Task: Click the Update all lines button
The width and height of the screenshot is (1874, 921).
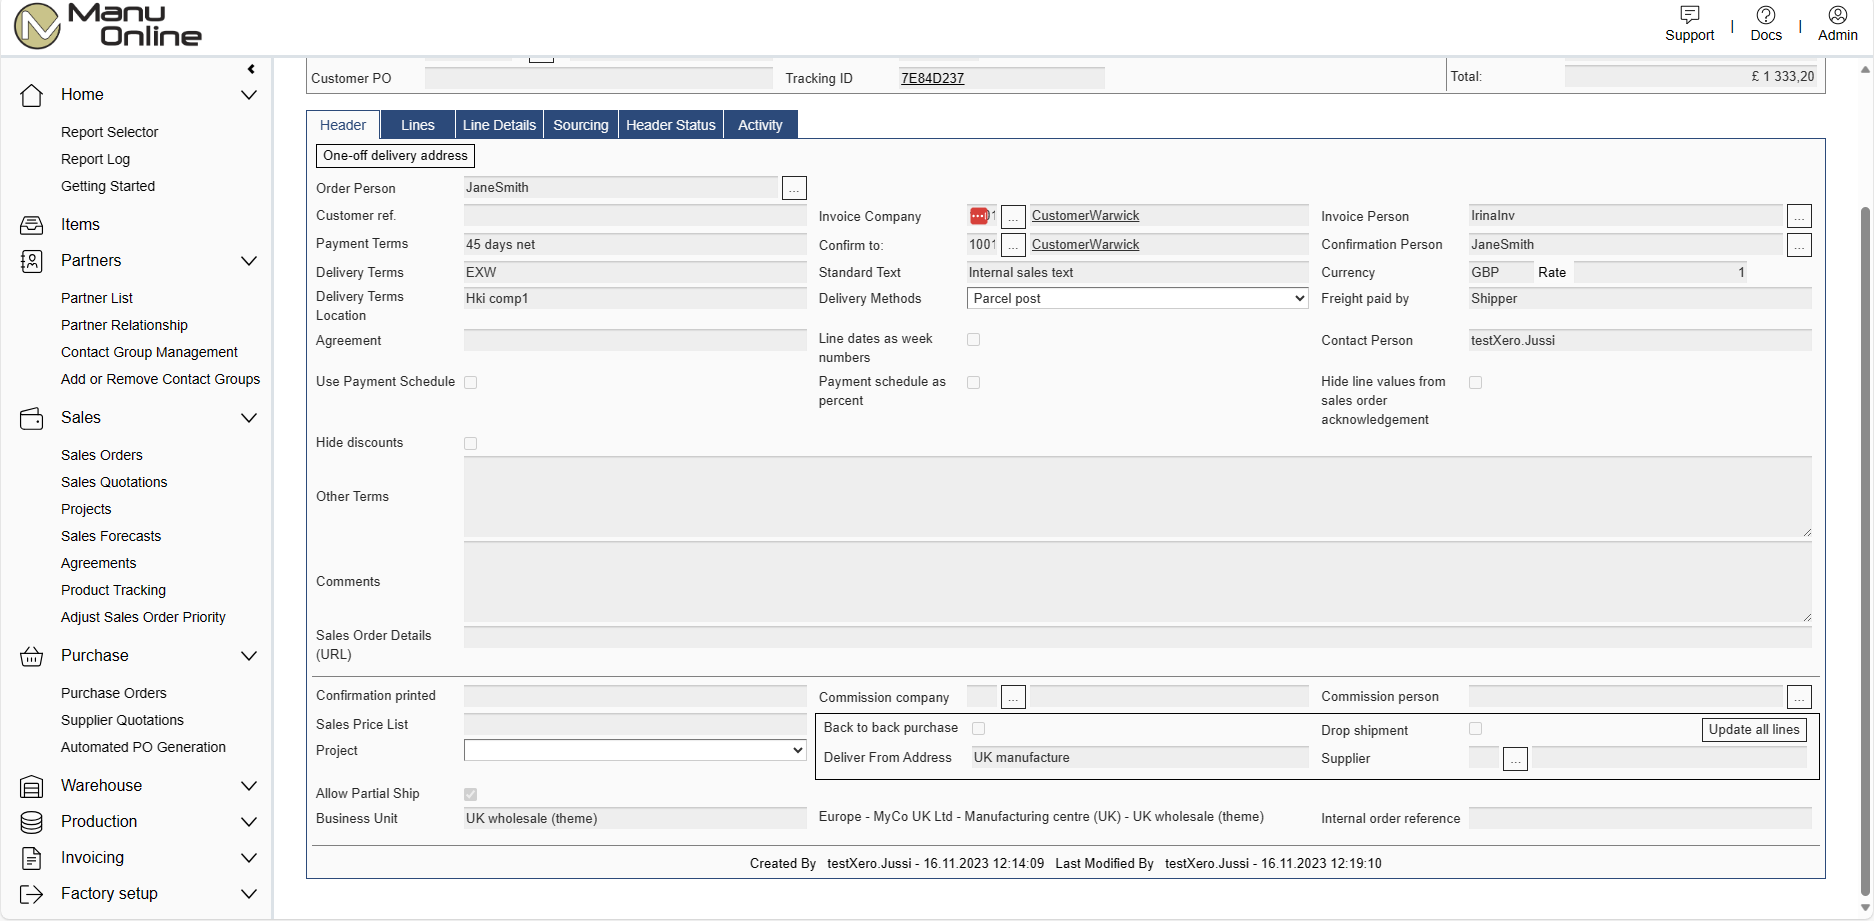Action: 1753,730
